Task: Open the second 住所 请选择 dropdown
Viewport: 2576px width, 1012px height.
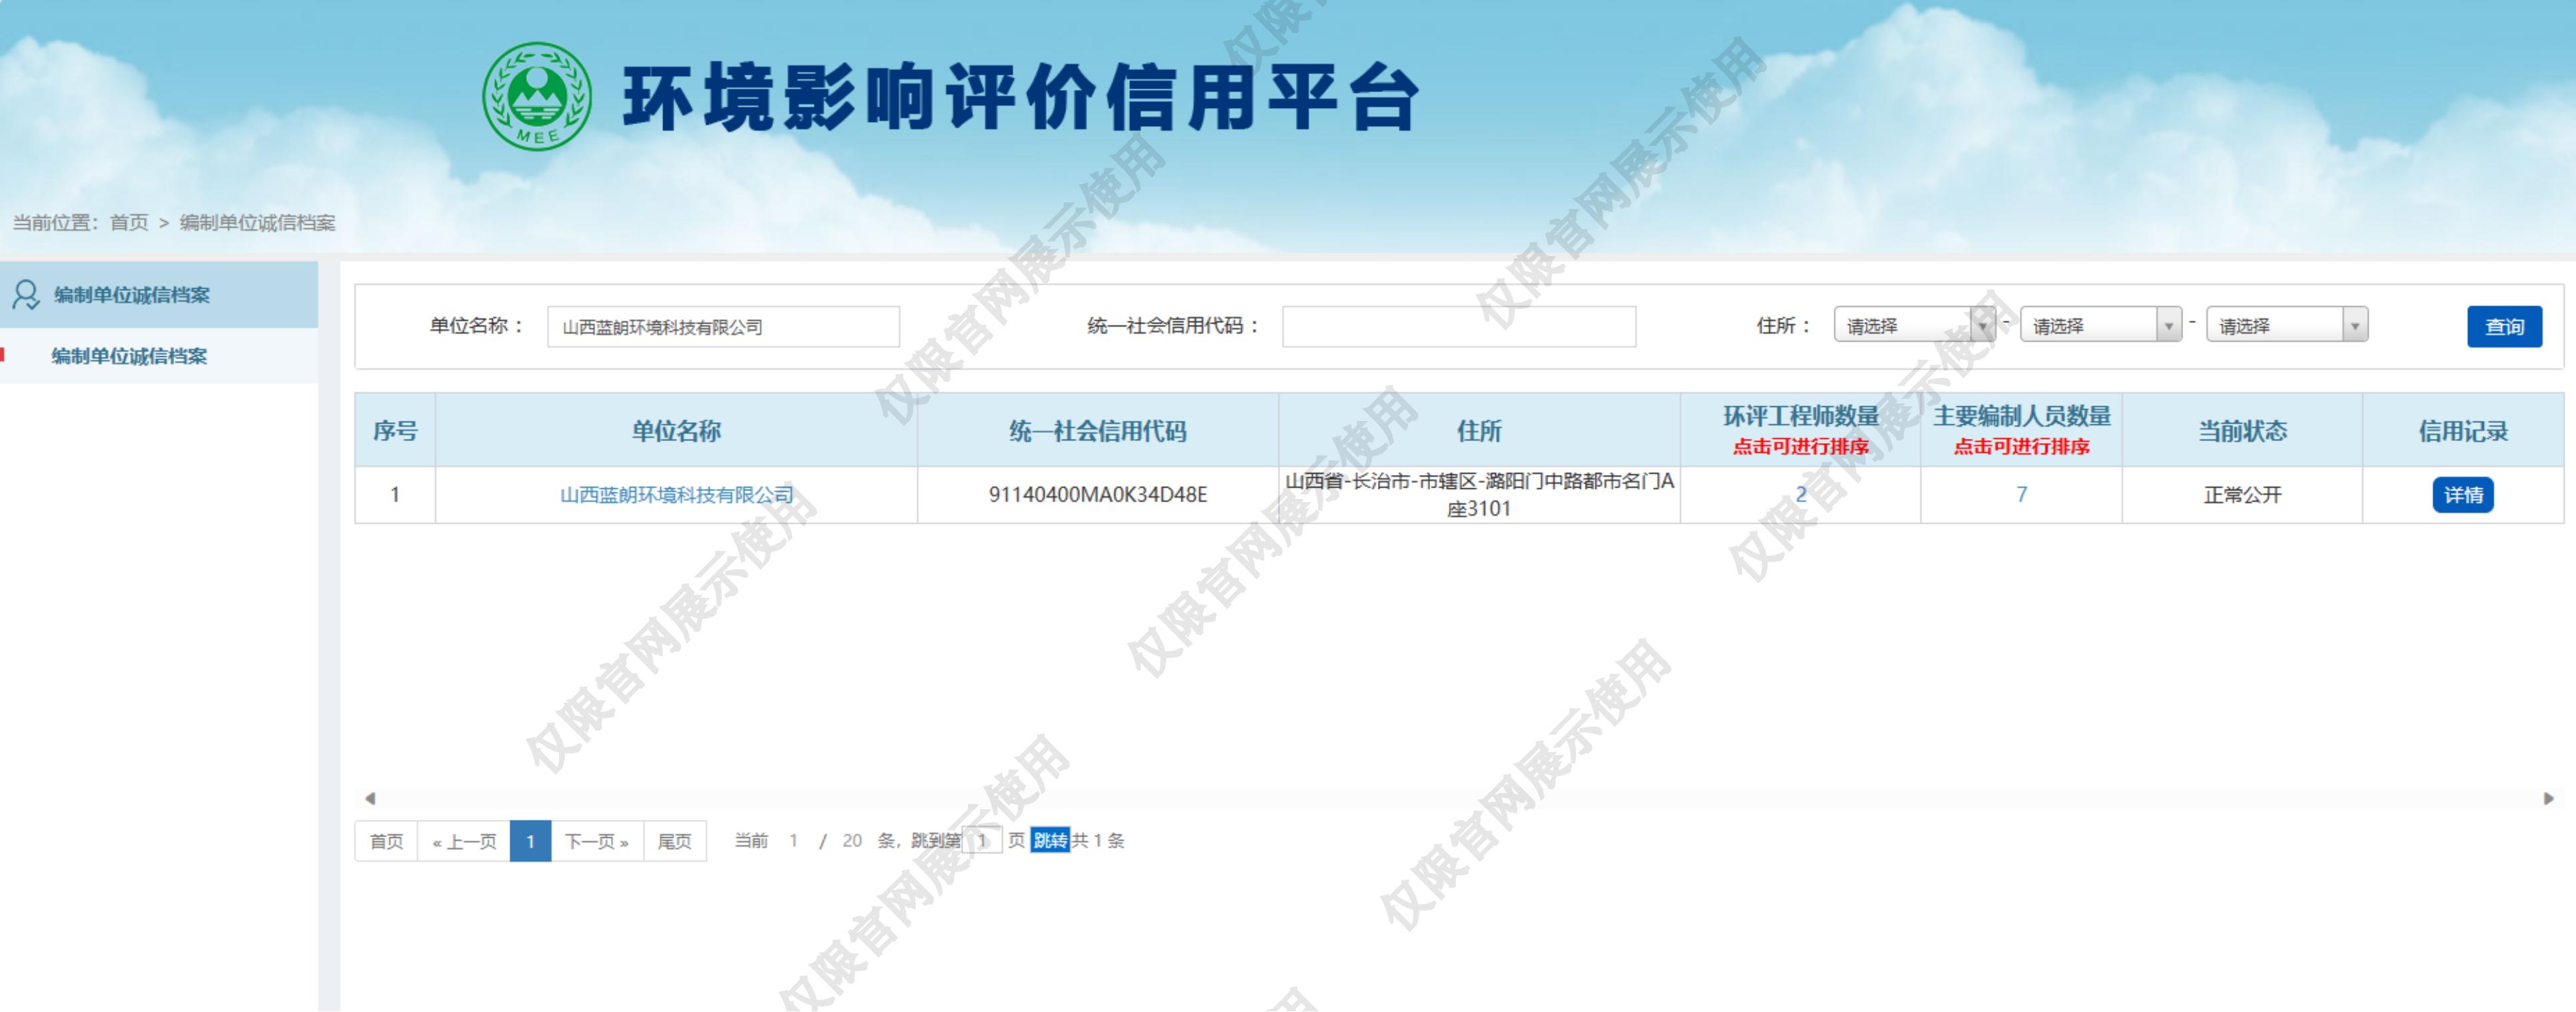Action: pyautogui.click(x=2099, y=325)
